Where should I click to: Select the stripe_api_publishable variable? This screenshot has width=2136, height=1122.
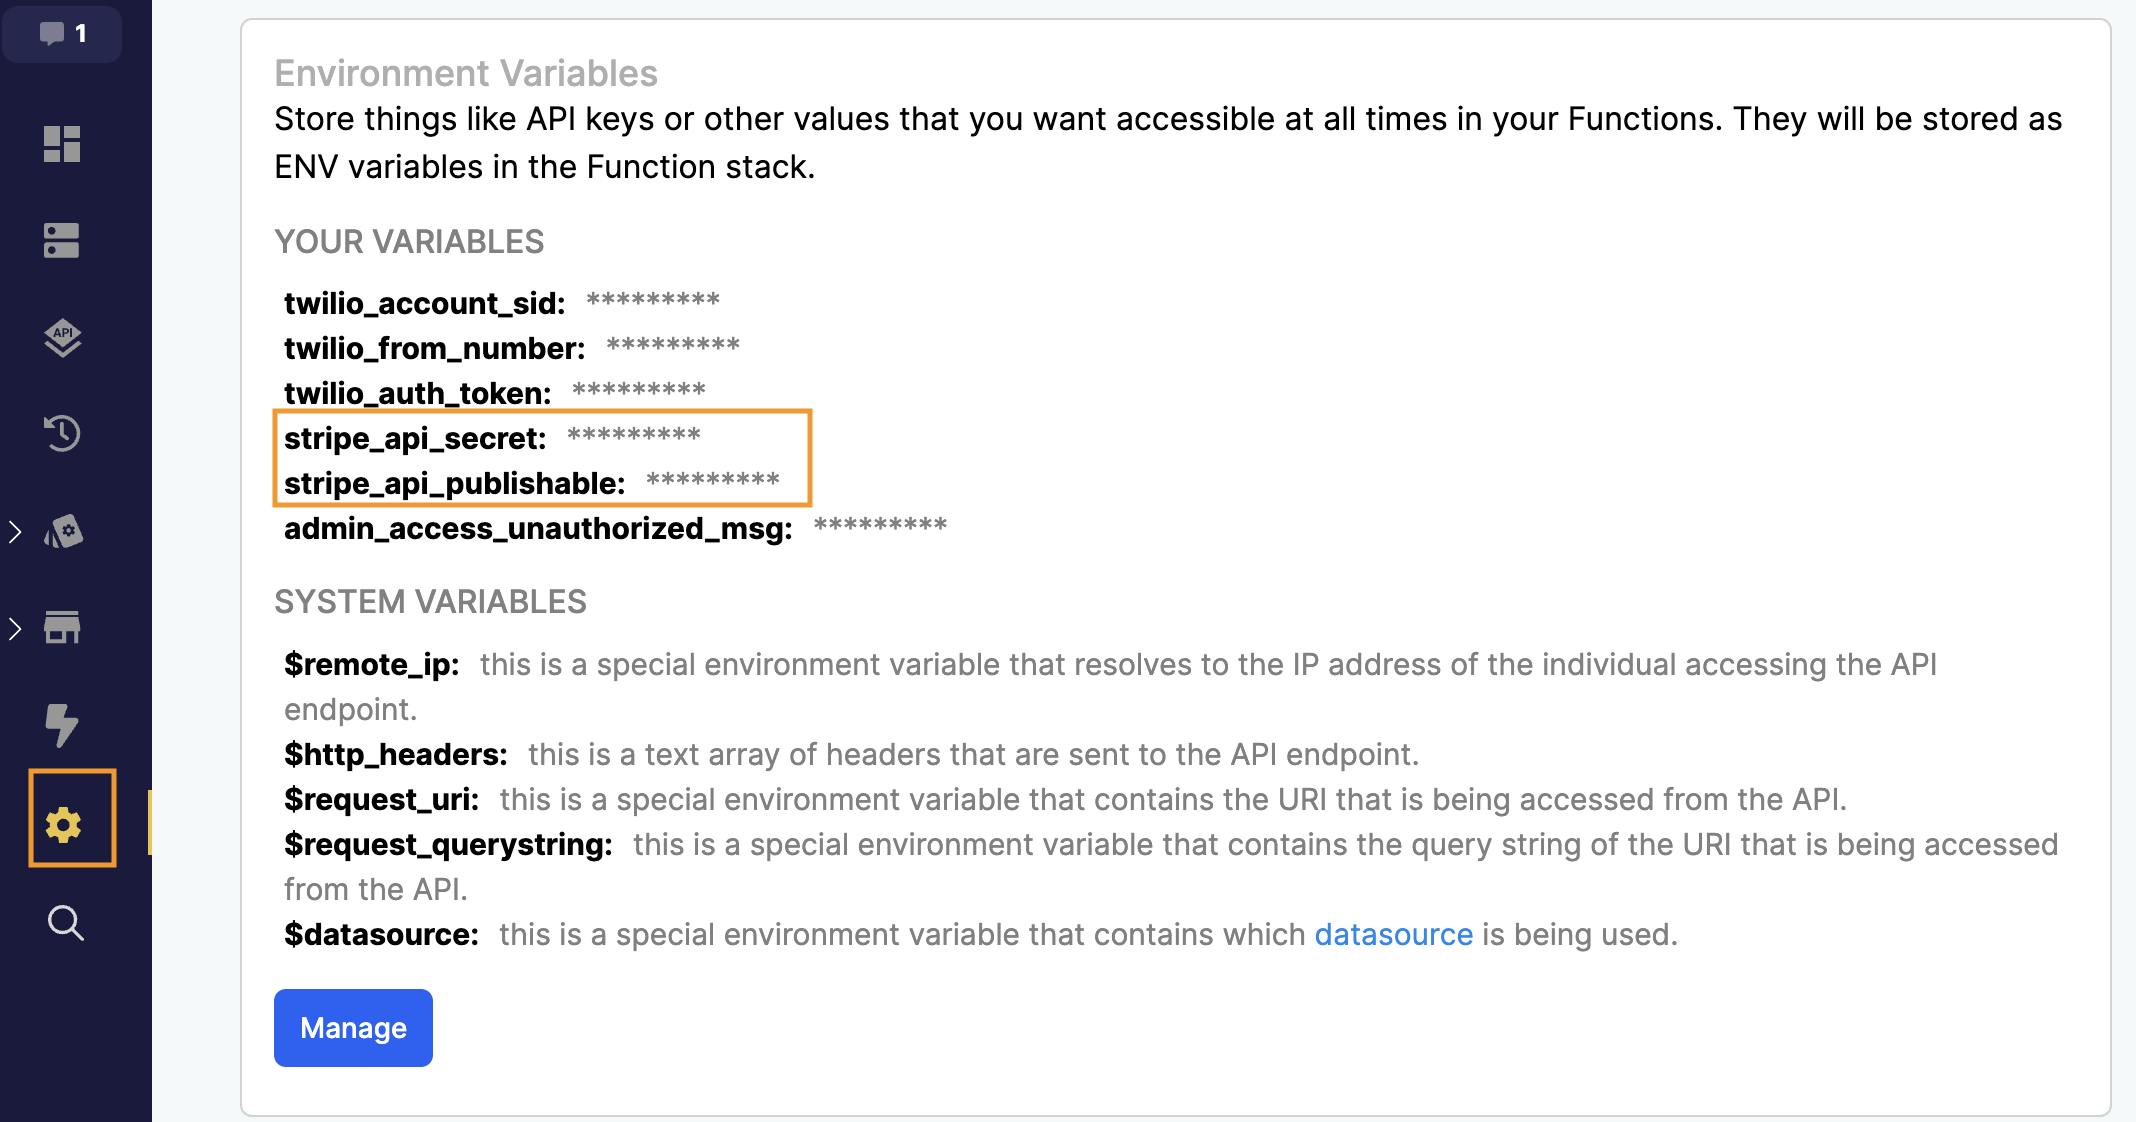tap(454, 483)
